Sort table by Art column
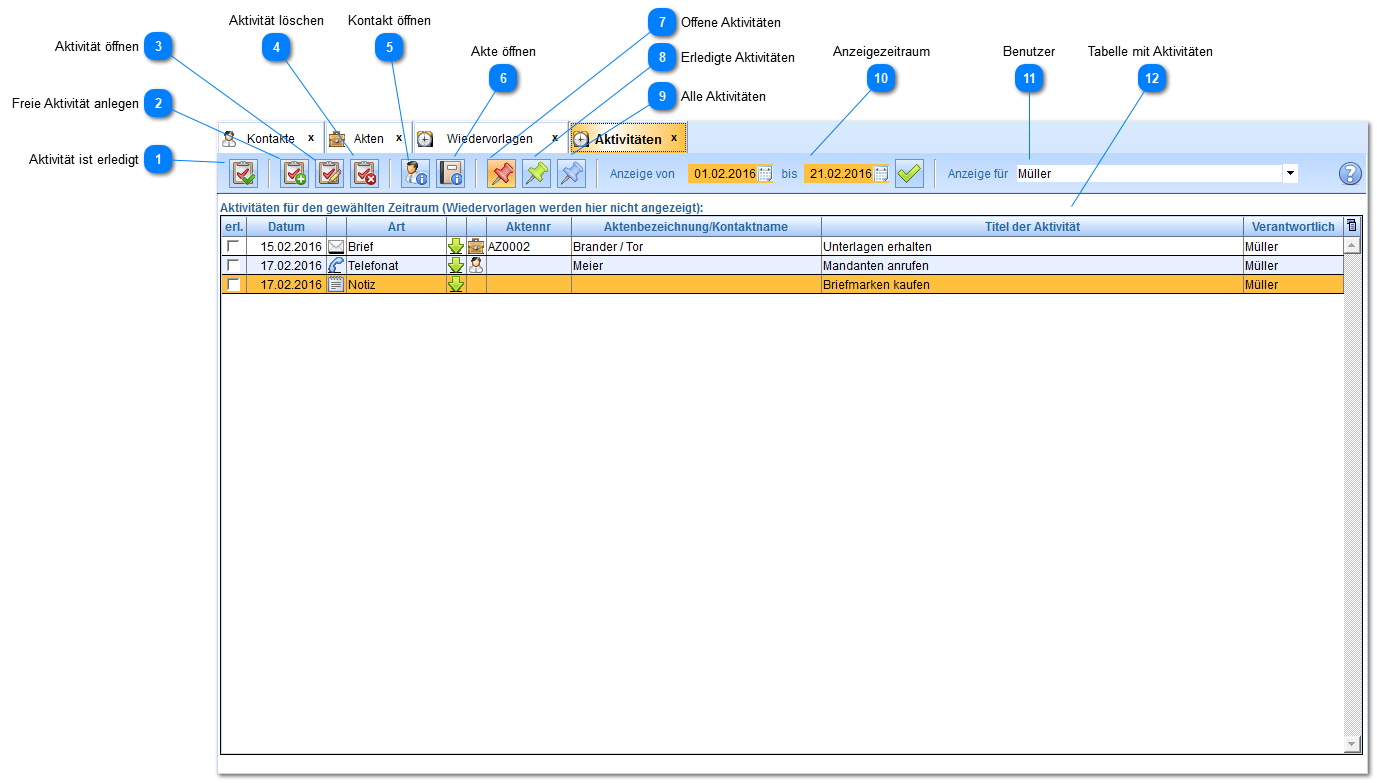Viewport: 1377px width, 783px height. click(396, 227)
